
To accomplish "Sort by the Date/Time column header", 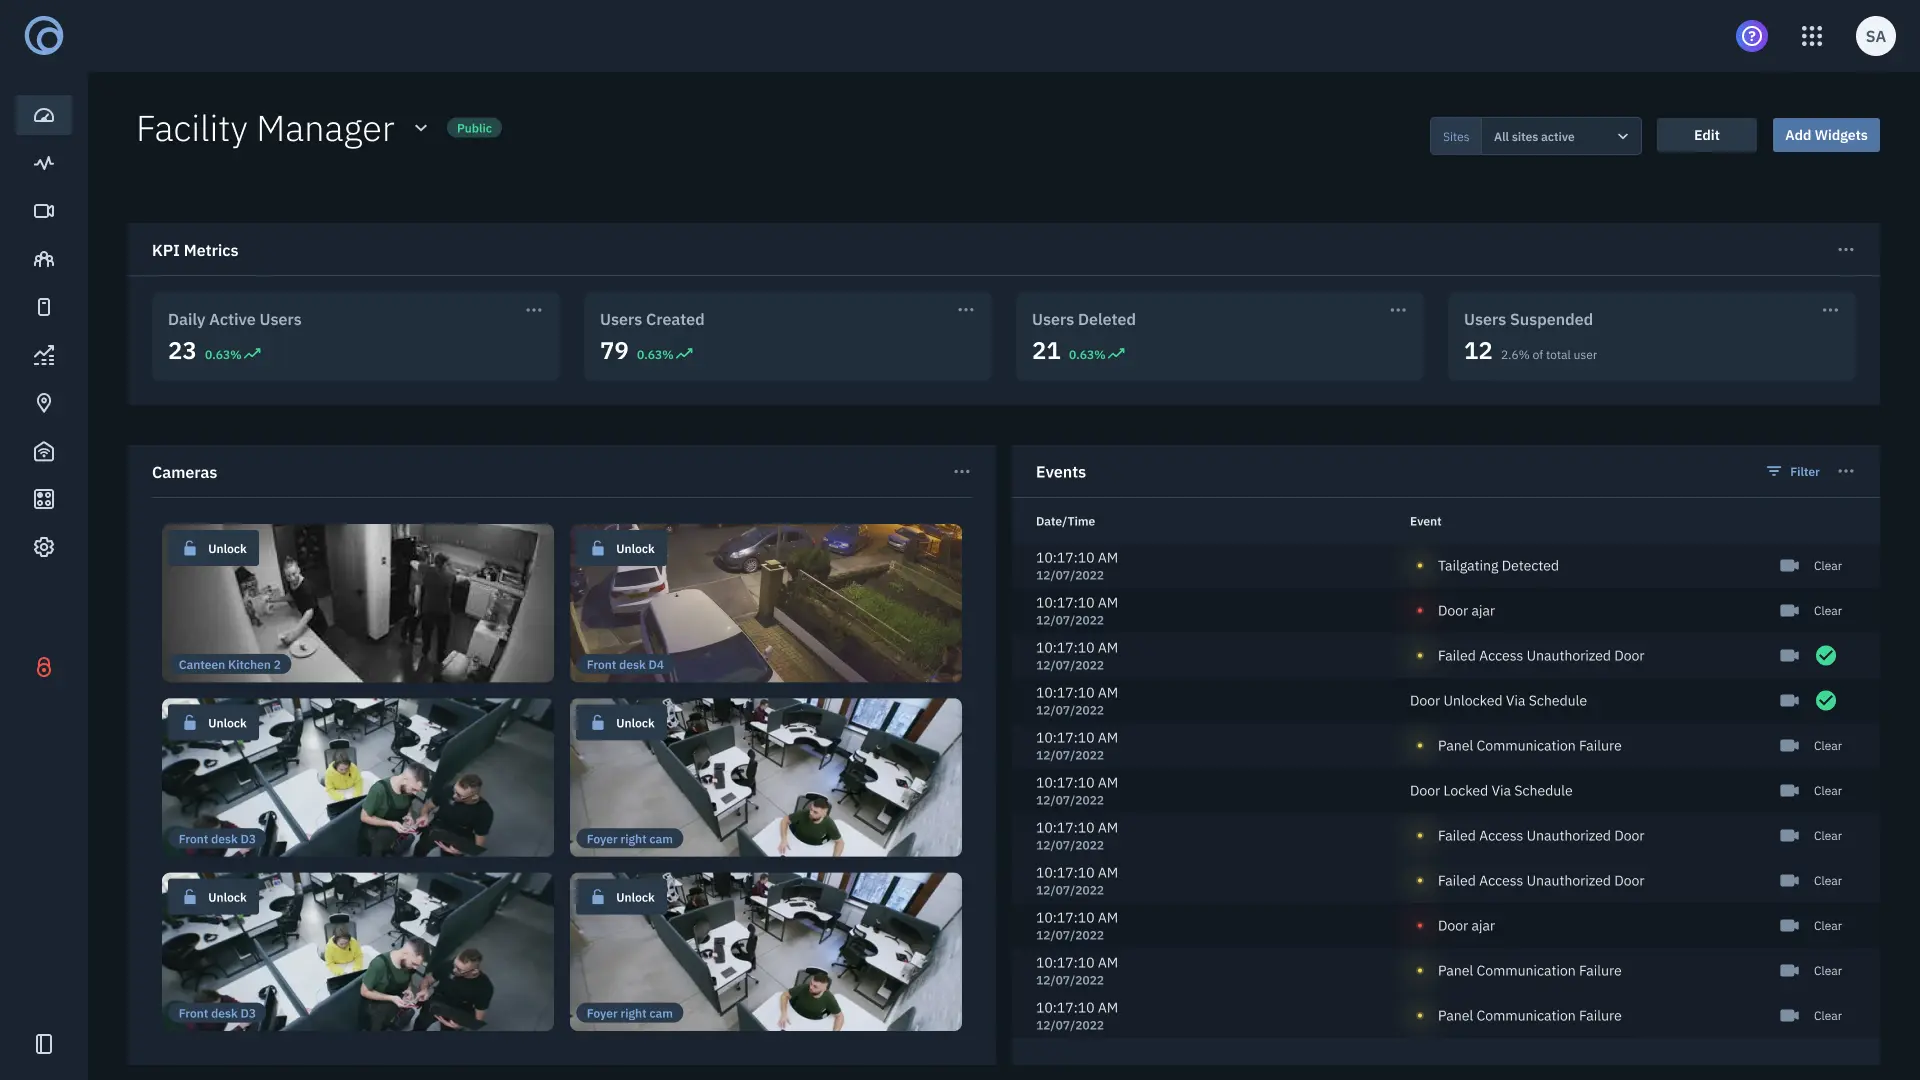I will pos(1065,521).
